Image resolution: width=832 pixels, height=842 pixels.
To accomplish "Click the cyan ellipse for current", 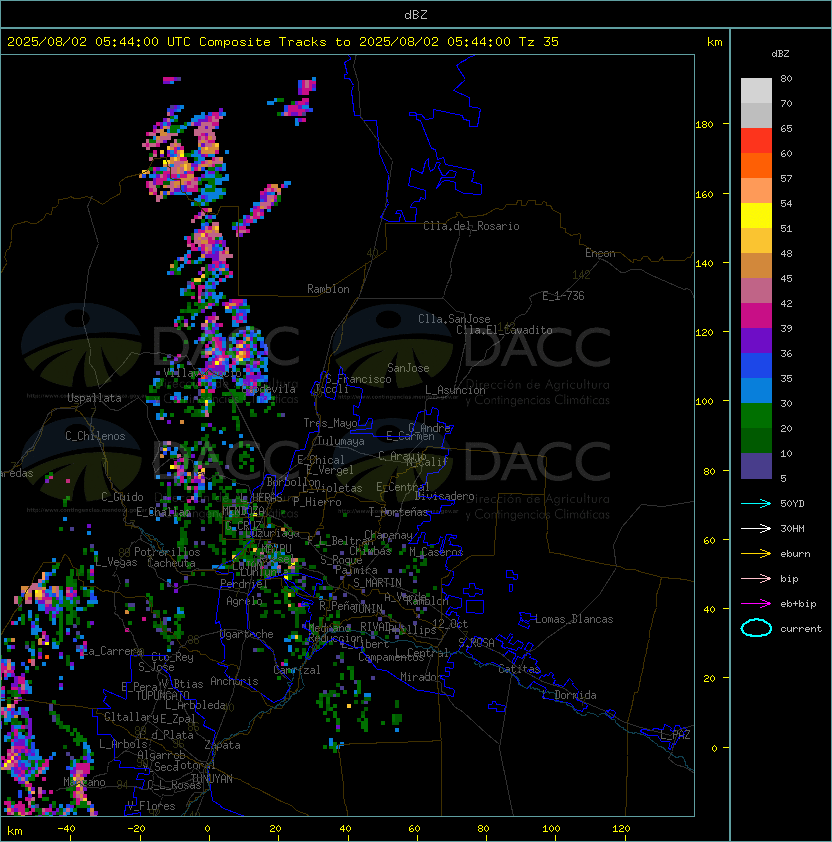I will pos(756,628).
